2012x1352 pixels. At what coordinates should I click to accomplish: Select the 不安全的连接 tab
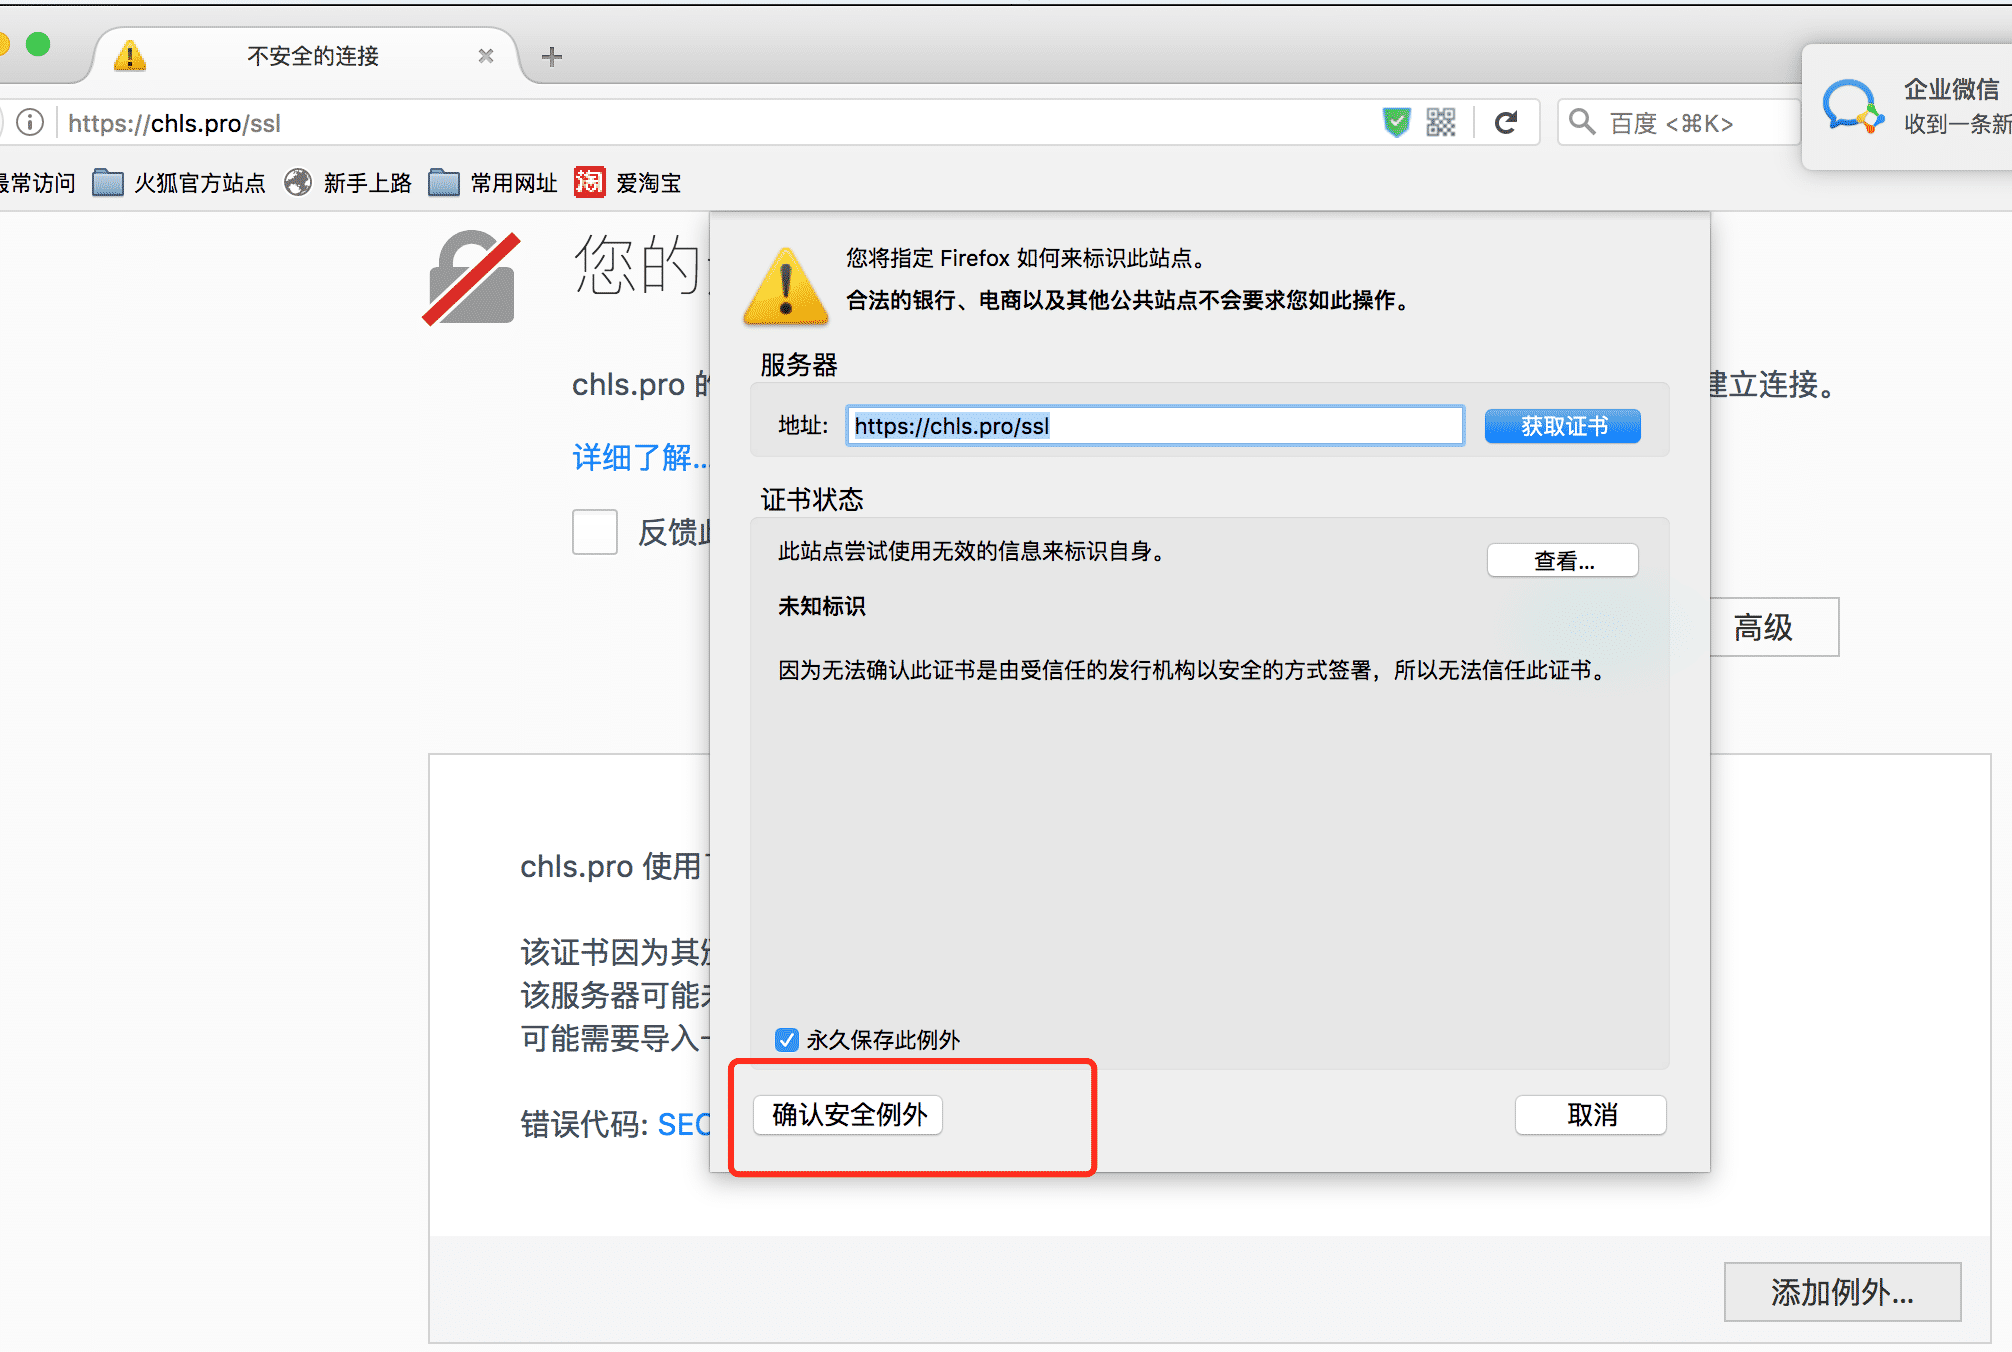pyautogui.click(x=312, y=56)
